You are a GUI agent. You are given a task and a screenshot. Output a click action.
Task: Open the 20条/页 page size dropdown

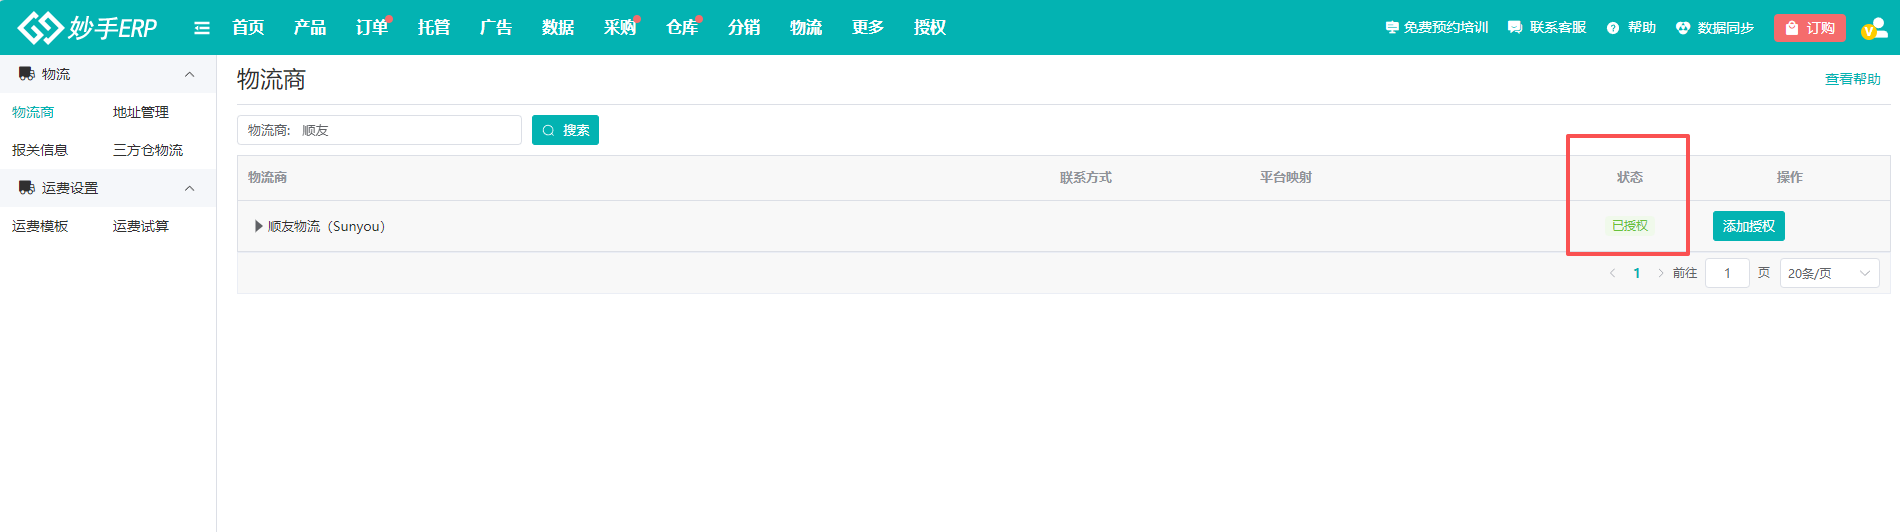tap(1830, 273)
